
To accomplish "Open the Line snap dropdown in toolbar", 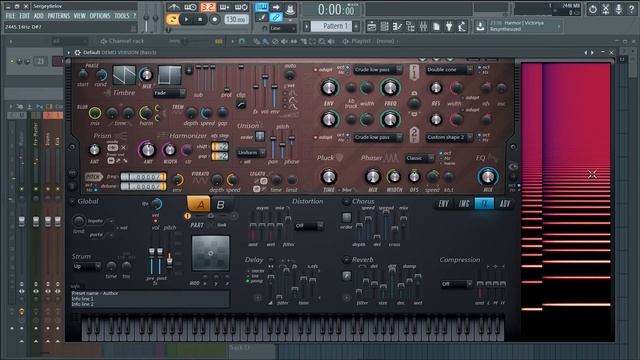I will 282,28.
